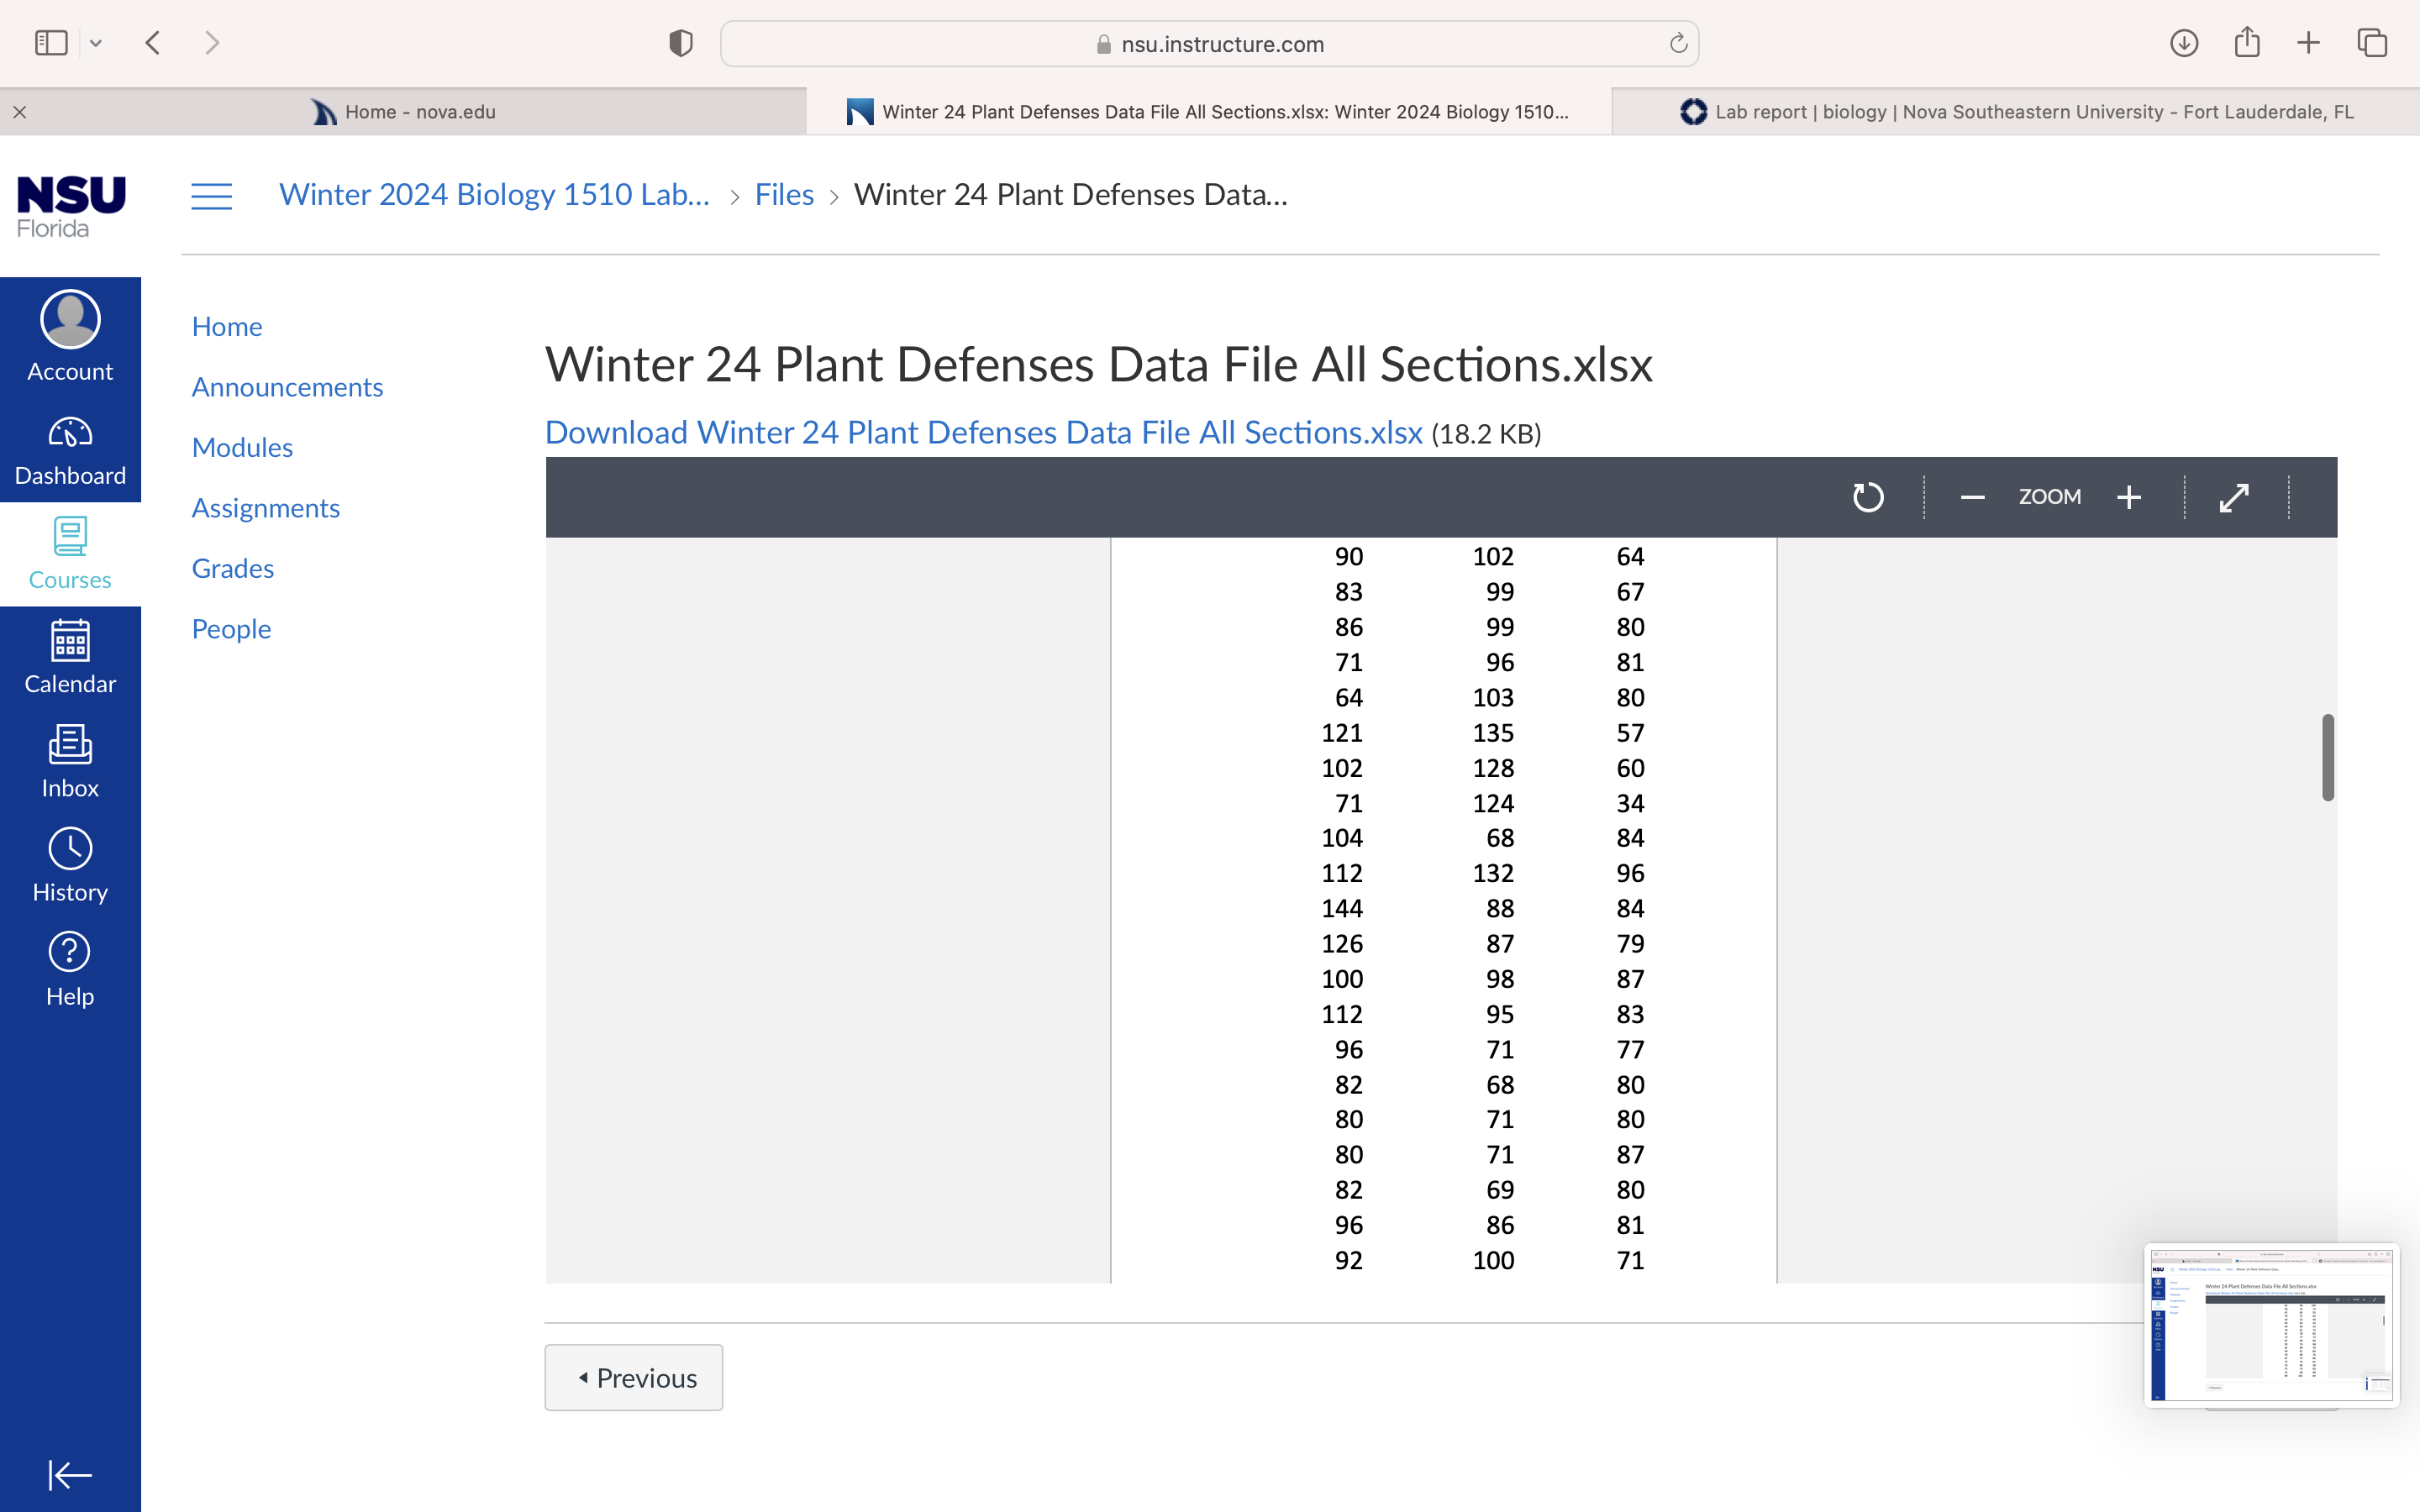The image size is (2420, 1512).
Task: Open the Account profile icon
Action: 70,320
